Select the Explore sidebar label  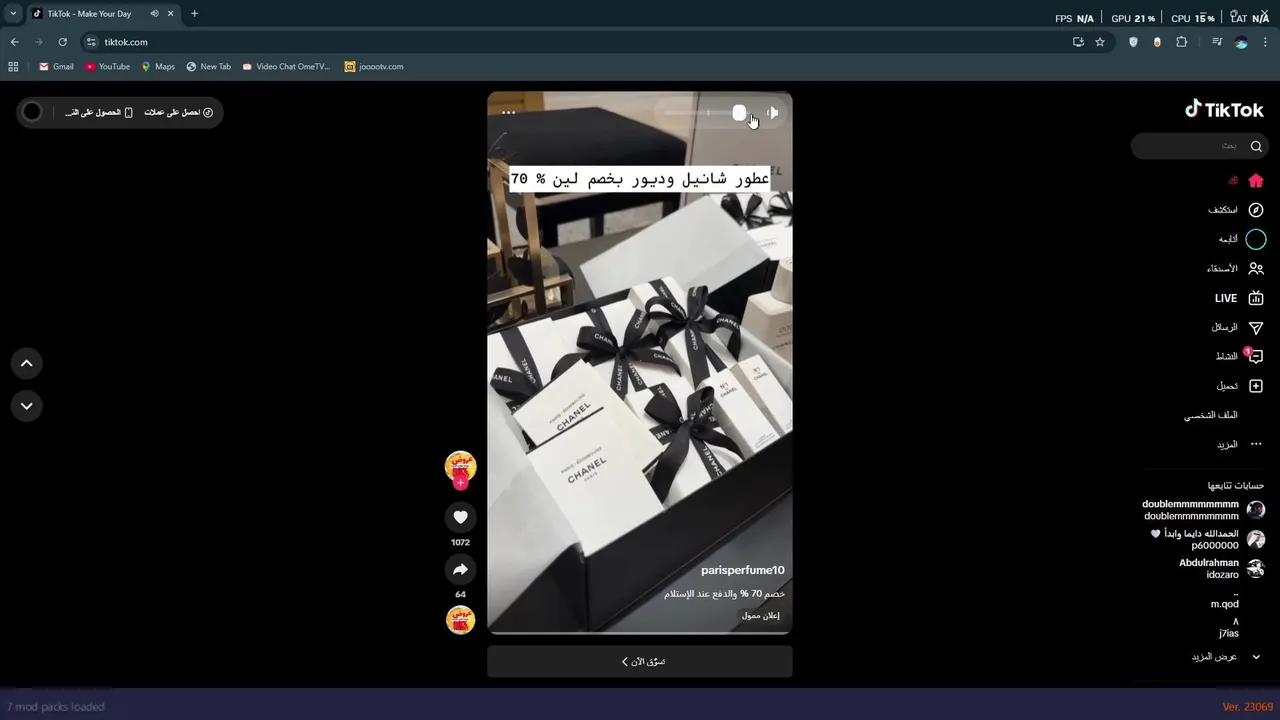[x=1223, y=210]
